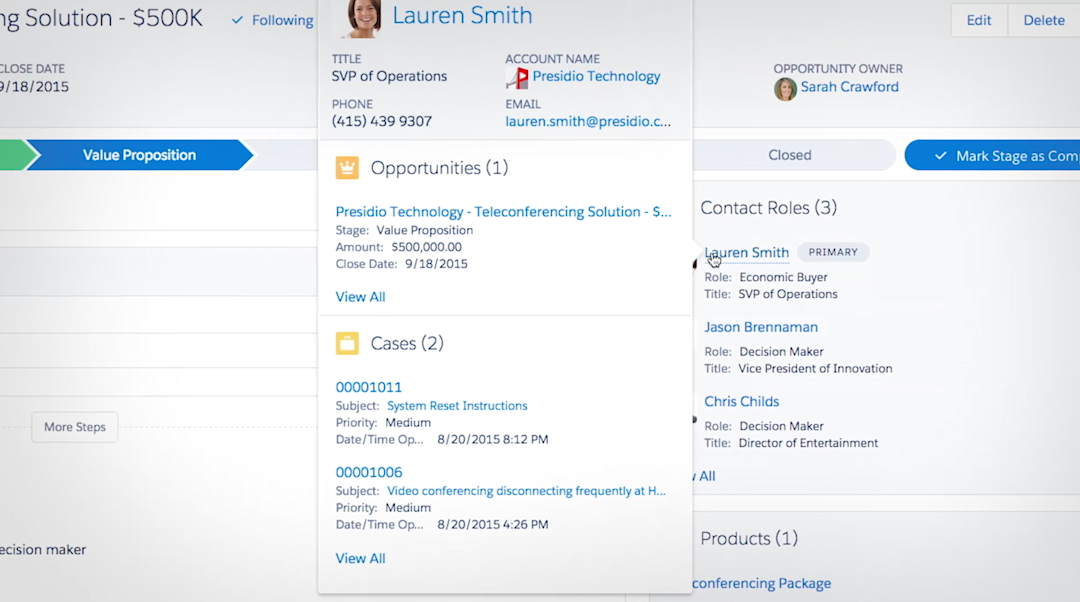This screenshot has height=602, width=1080.
Task: Click the SVP of Operations title in popup
Action: [x=389, y=76]
